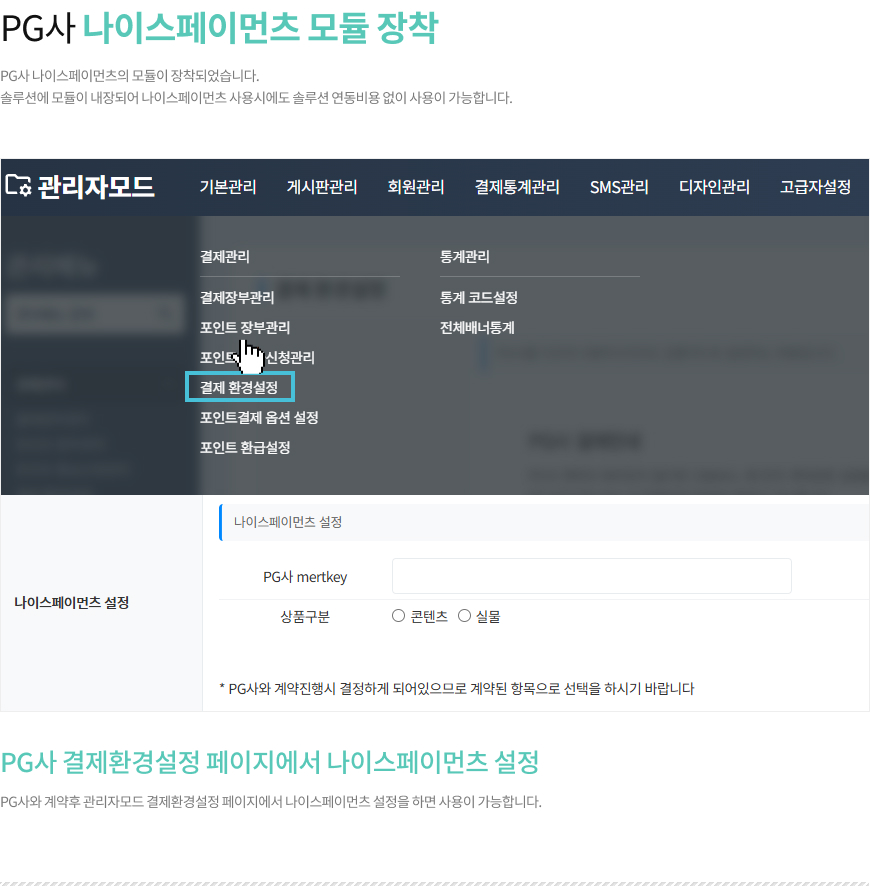Expand the blurred sidebar dropdown box
The width and height of the screenshot is (870, 886).
[92, 313]
